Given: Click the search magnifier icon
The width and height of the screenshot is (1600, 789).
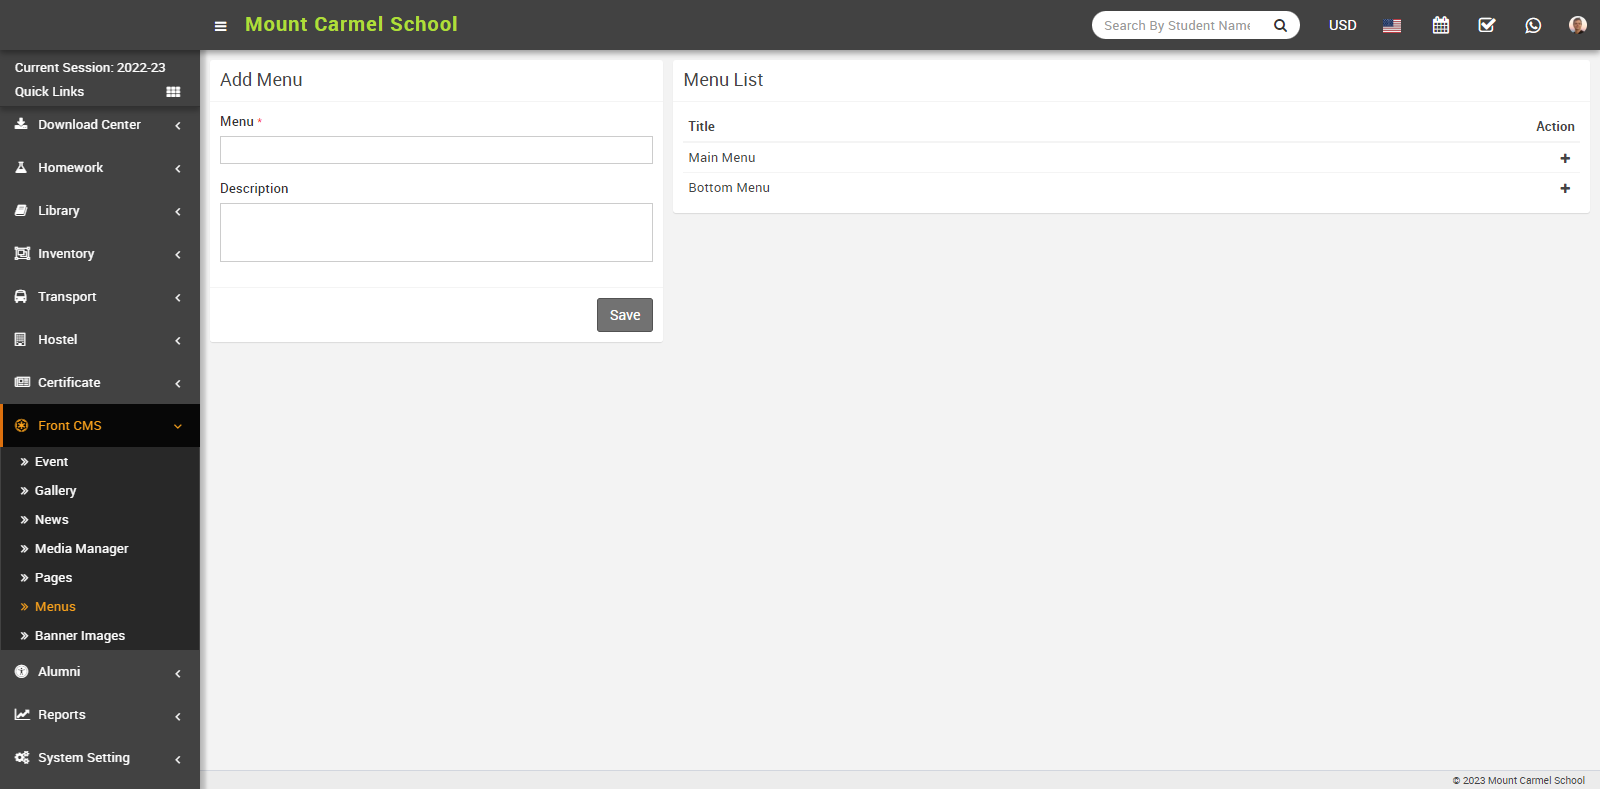Looking at the screenshot, I should pyautogui.click(x=1280, y=26).
